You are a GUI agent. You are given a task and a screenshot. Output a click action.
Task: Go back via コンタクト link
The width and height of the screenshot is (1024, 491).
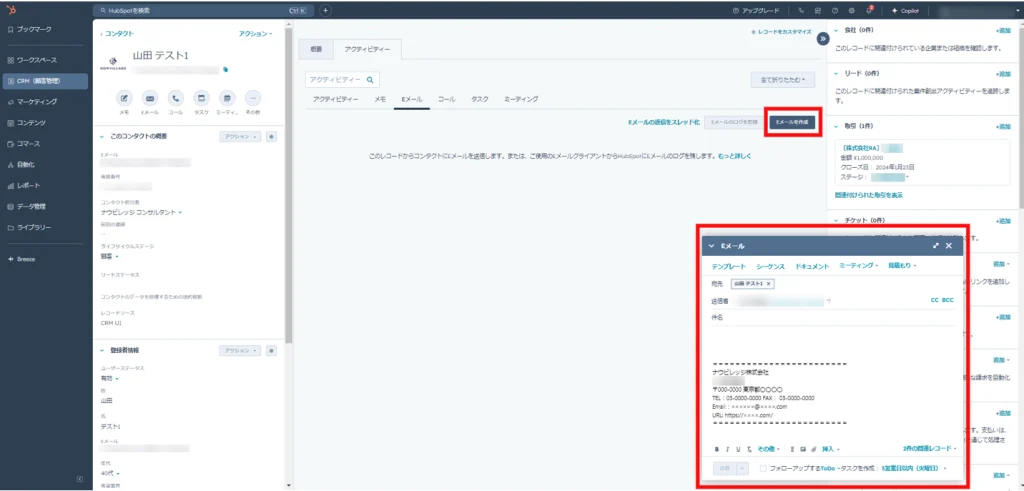click(x=117, y=33)
